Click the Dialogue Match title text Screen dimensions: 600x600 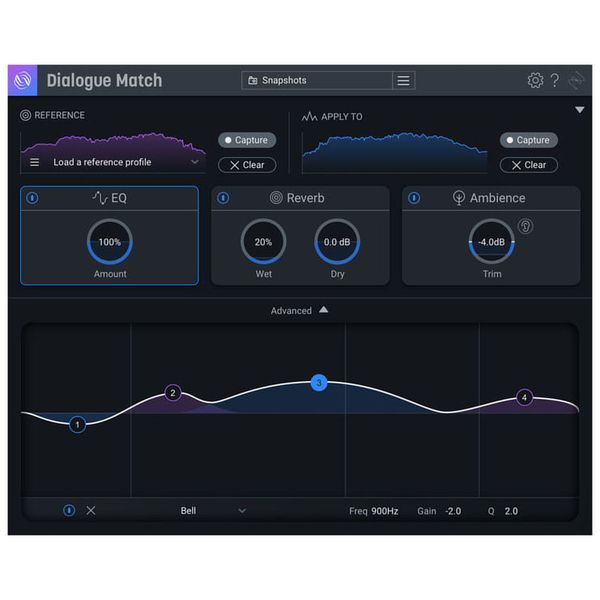[x=104, y=81]
